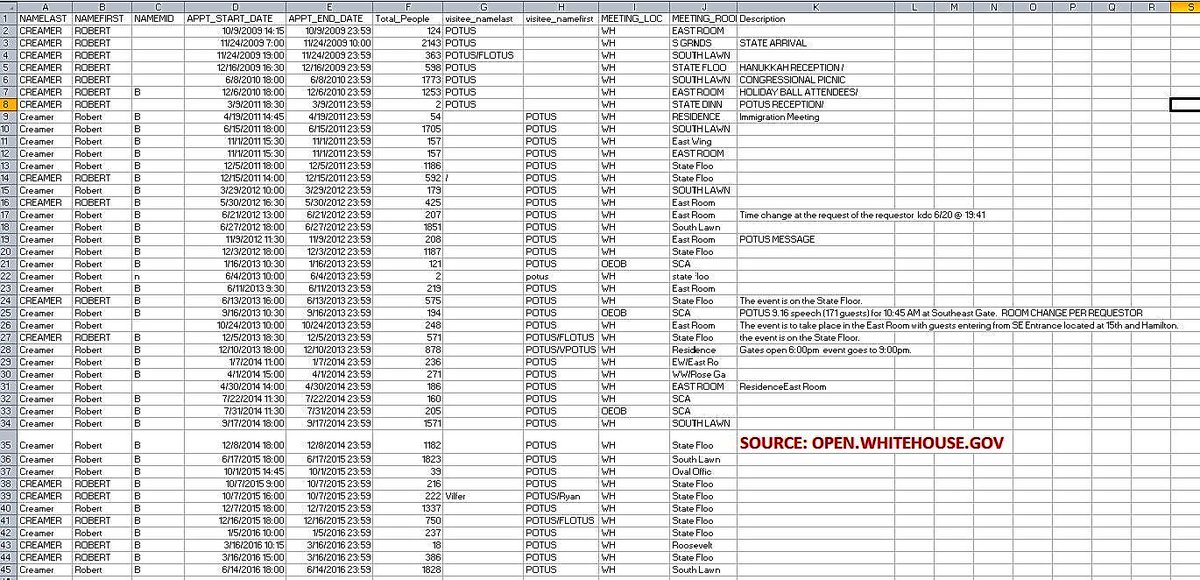Select the state 'loo room cell
The height and width of the screenshot is (580, 1200).
coord(703,276)
